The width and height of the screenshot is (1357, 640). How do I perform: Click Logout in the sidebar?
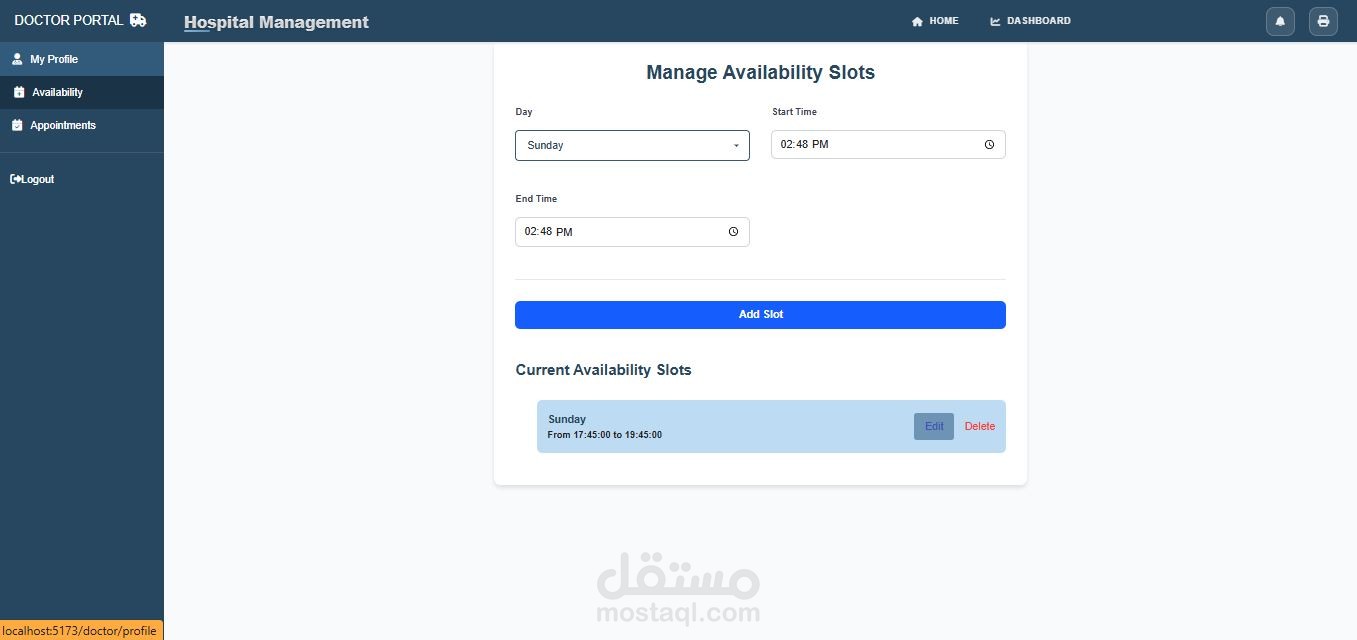click(x=32, y=179)
